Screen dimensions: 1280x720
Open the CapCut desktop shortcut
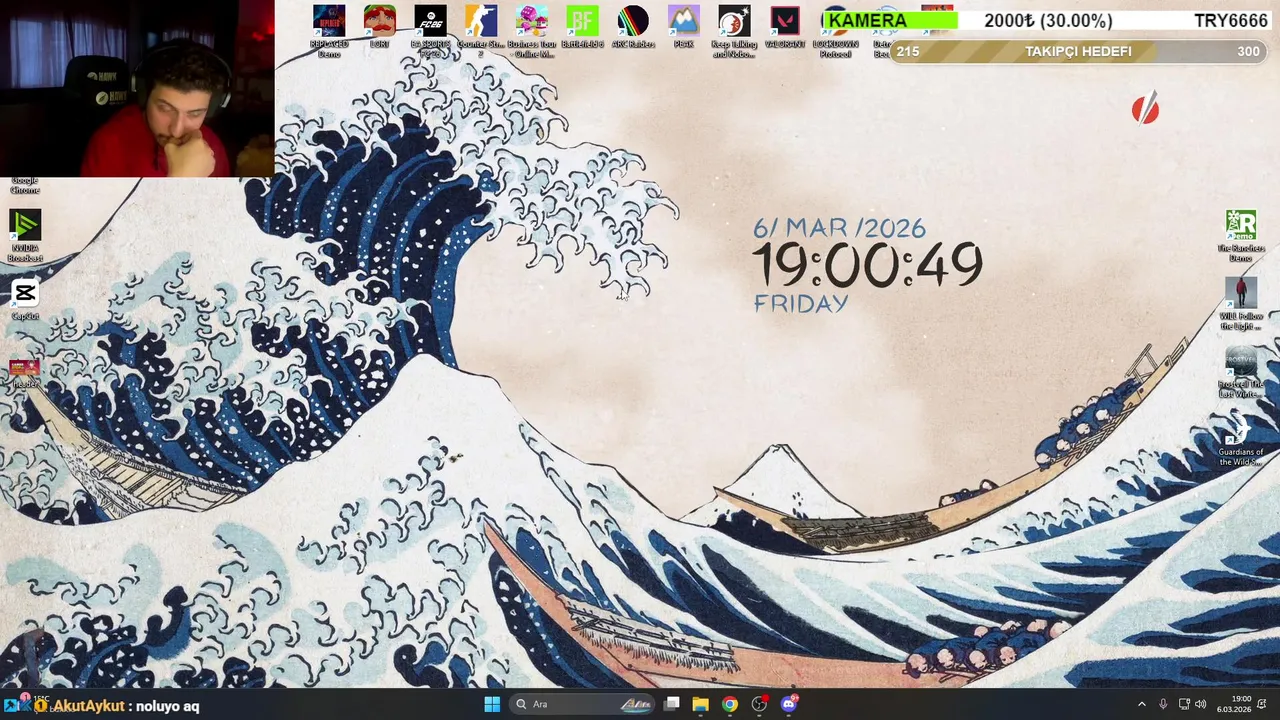[x=25, y=300]
